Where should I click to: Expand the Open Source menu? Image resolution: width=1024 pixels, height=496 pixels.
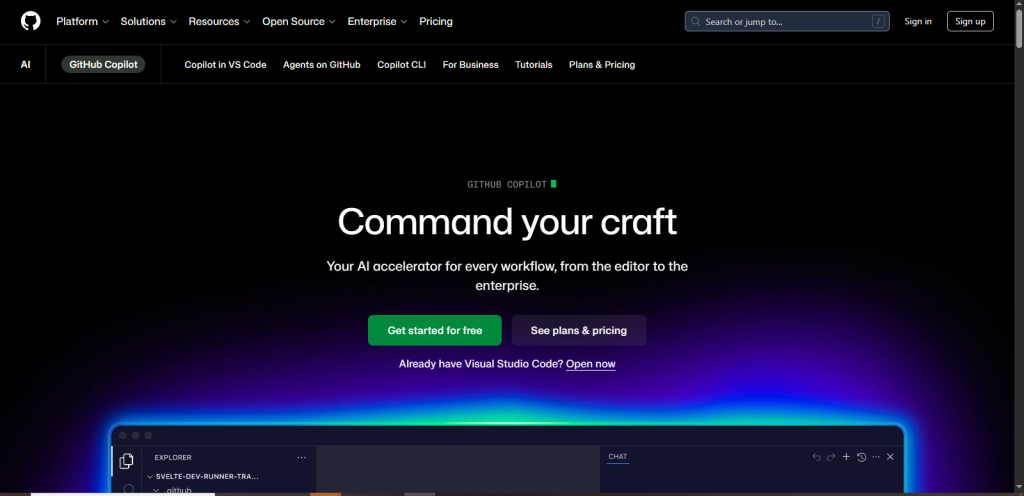[x=298, y=22]
